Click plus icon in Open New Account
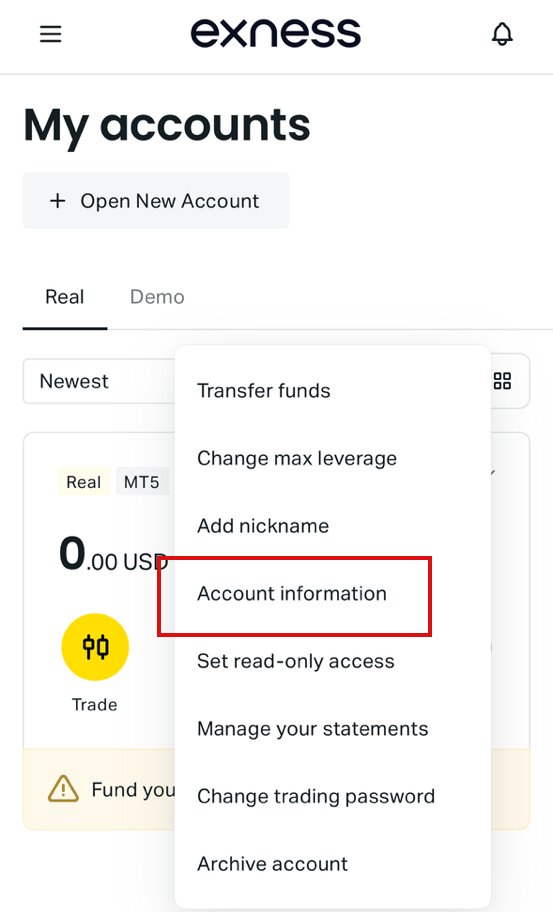The height and width of the screenshot is (912, 553). (x=58, y=201)
